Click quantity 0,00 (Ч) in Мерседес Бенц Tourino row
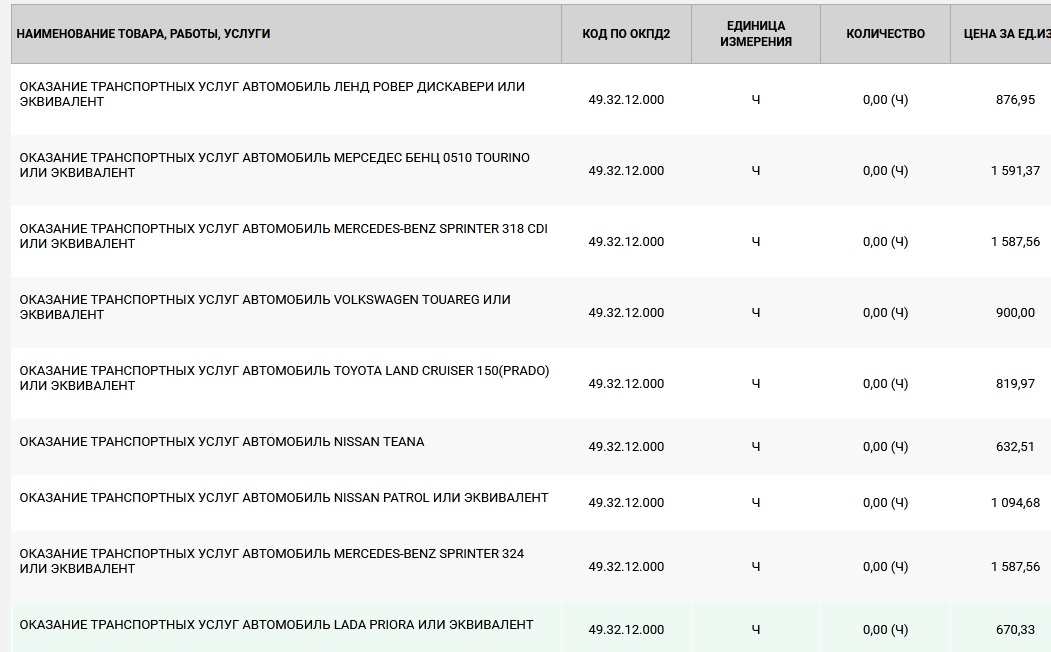Image resolution: width=1051 pixels, height=652 pixels. 885,171
